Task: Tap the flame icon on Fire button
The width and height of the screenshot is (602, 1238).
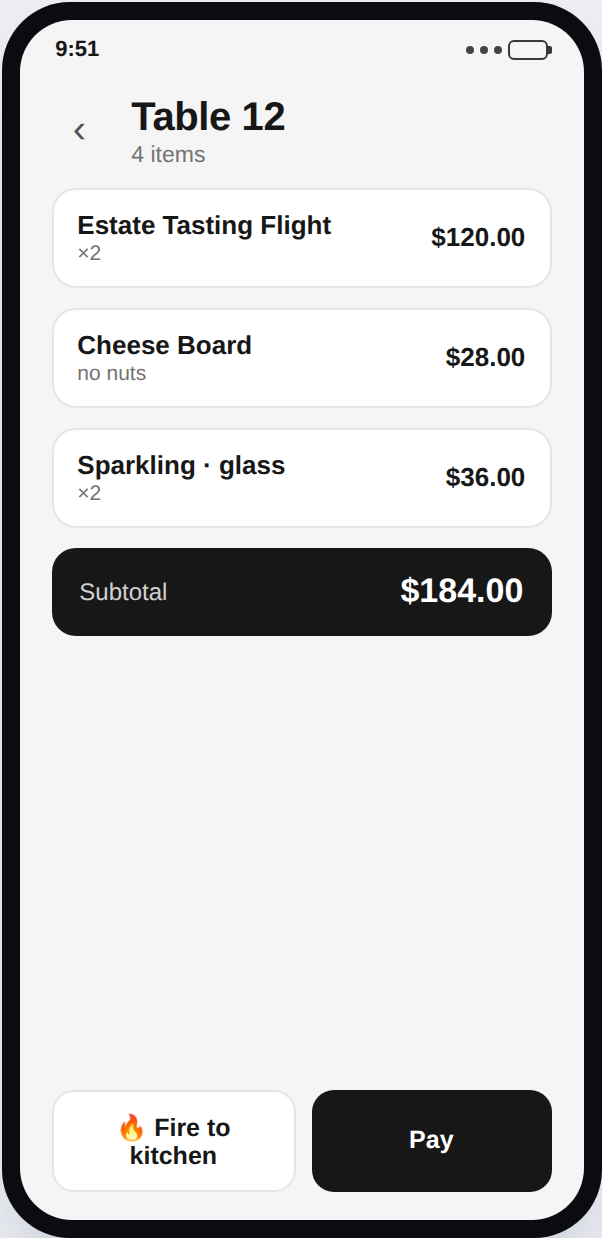Action: 132,1128
